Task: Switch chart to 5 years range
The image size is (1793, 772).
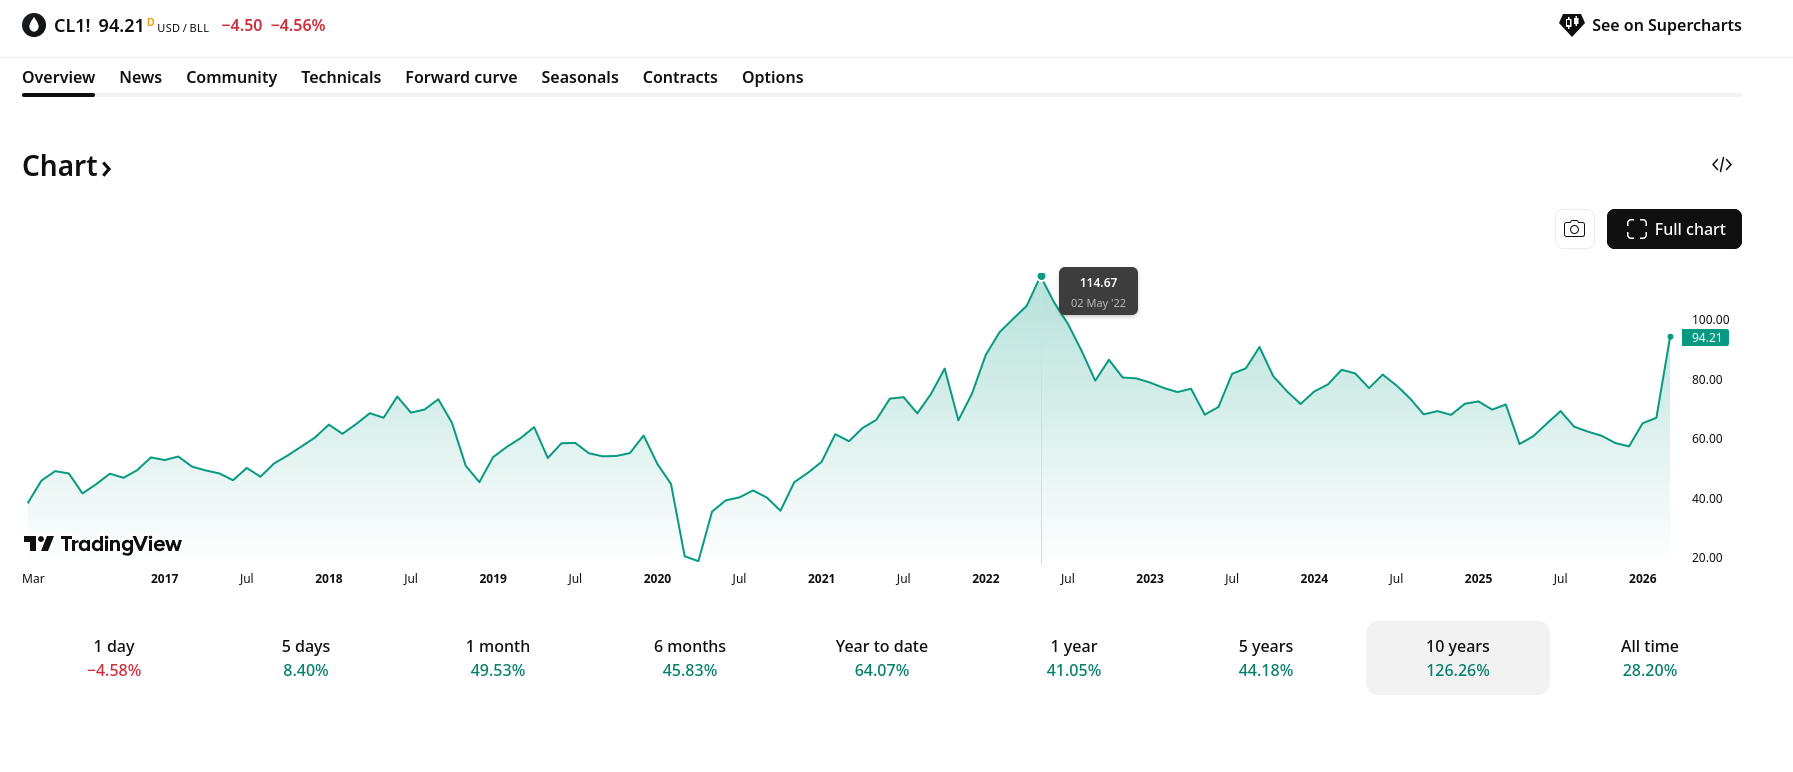Action: tap(1266, 658)
